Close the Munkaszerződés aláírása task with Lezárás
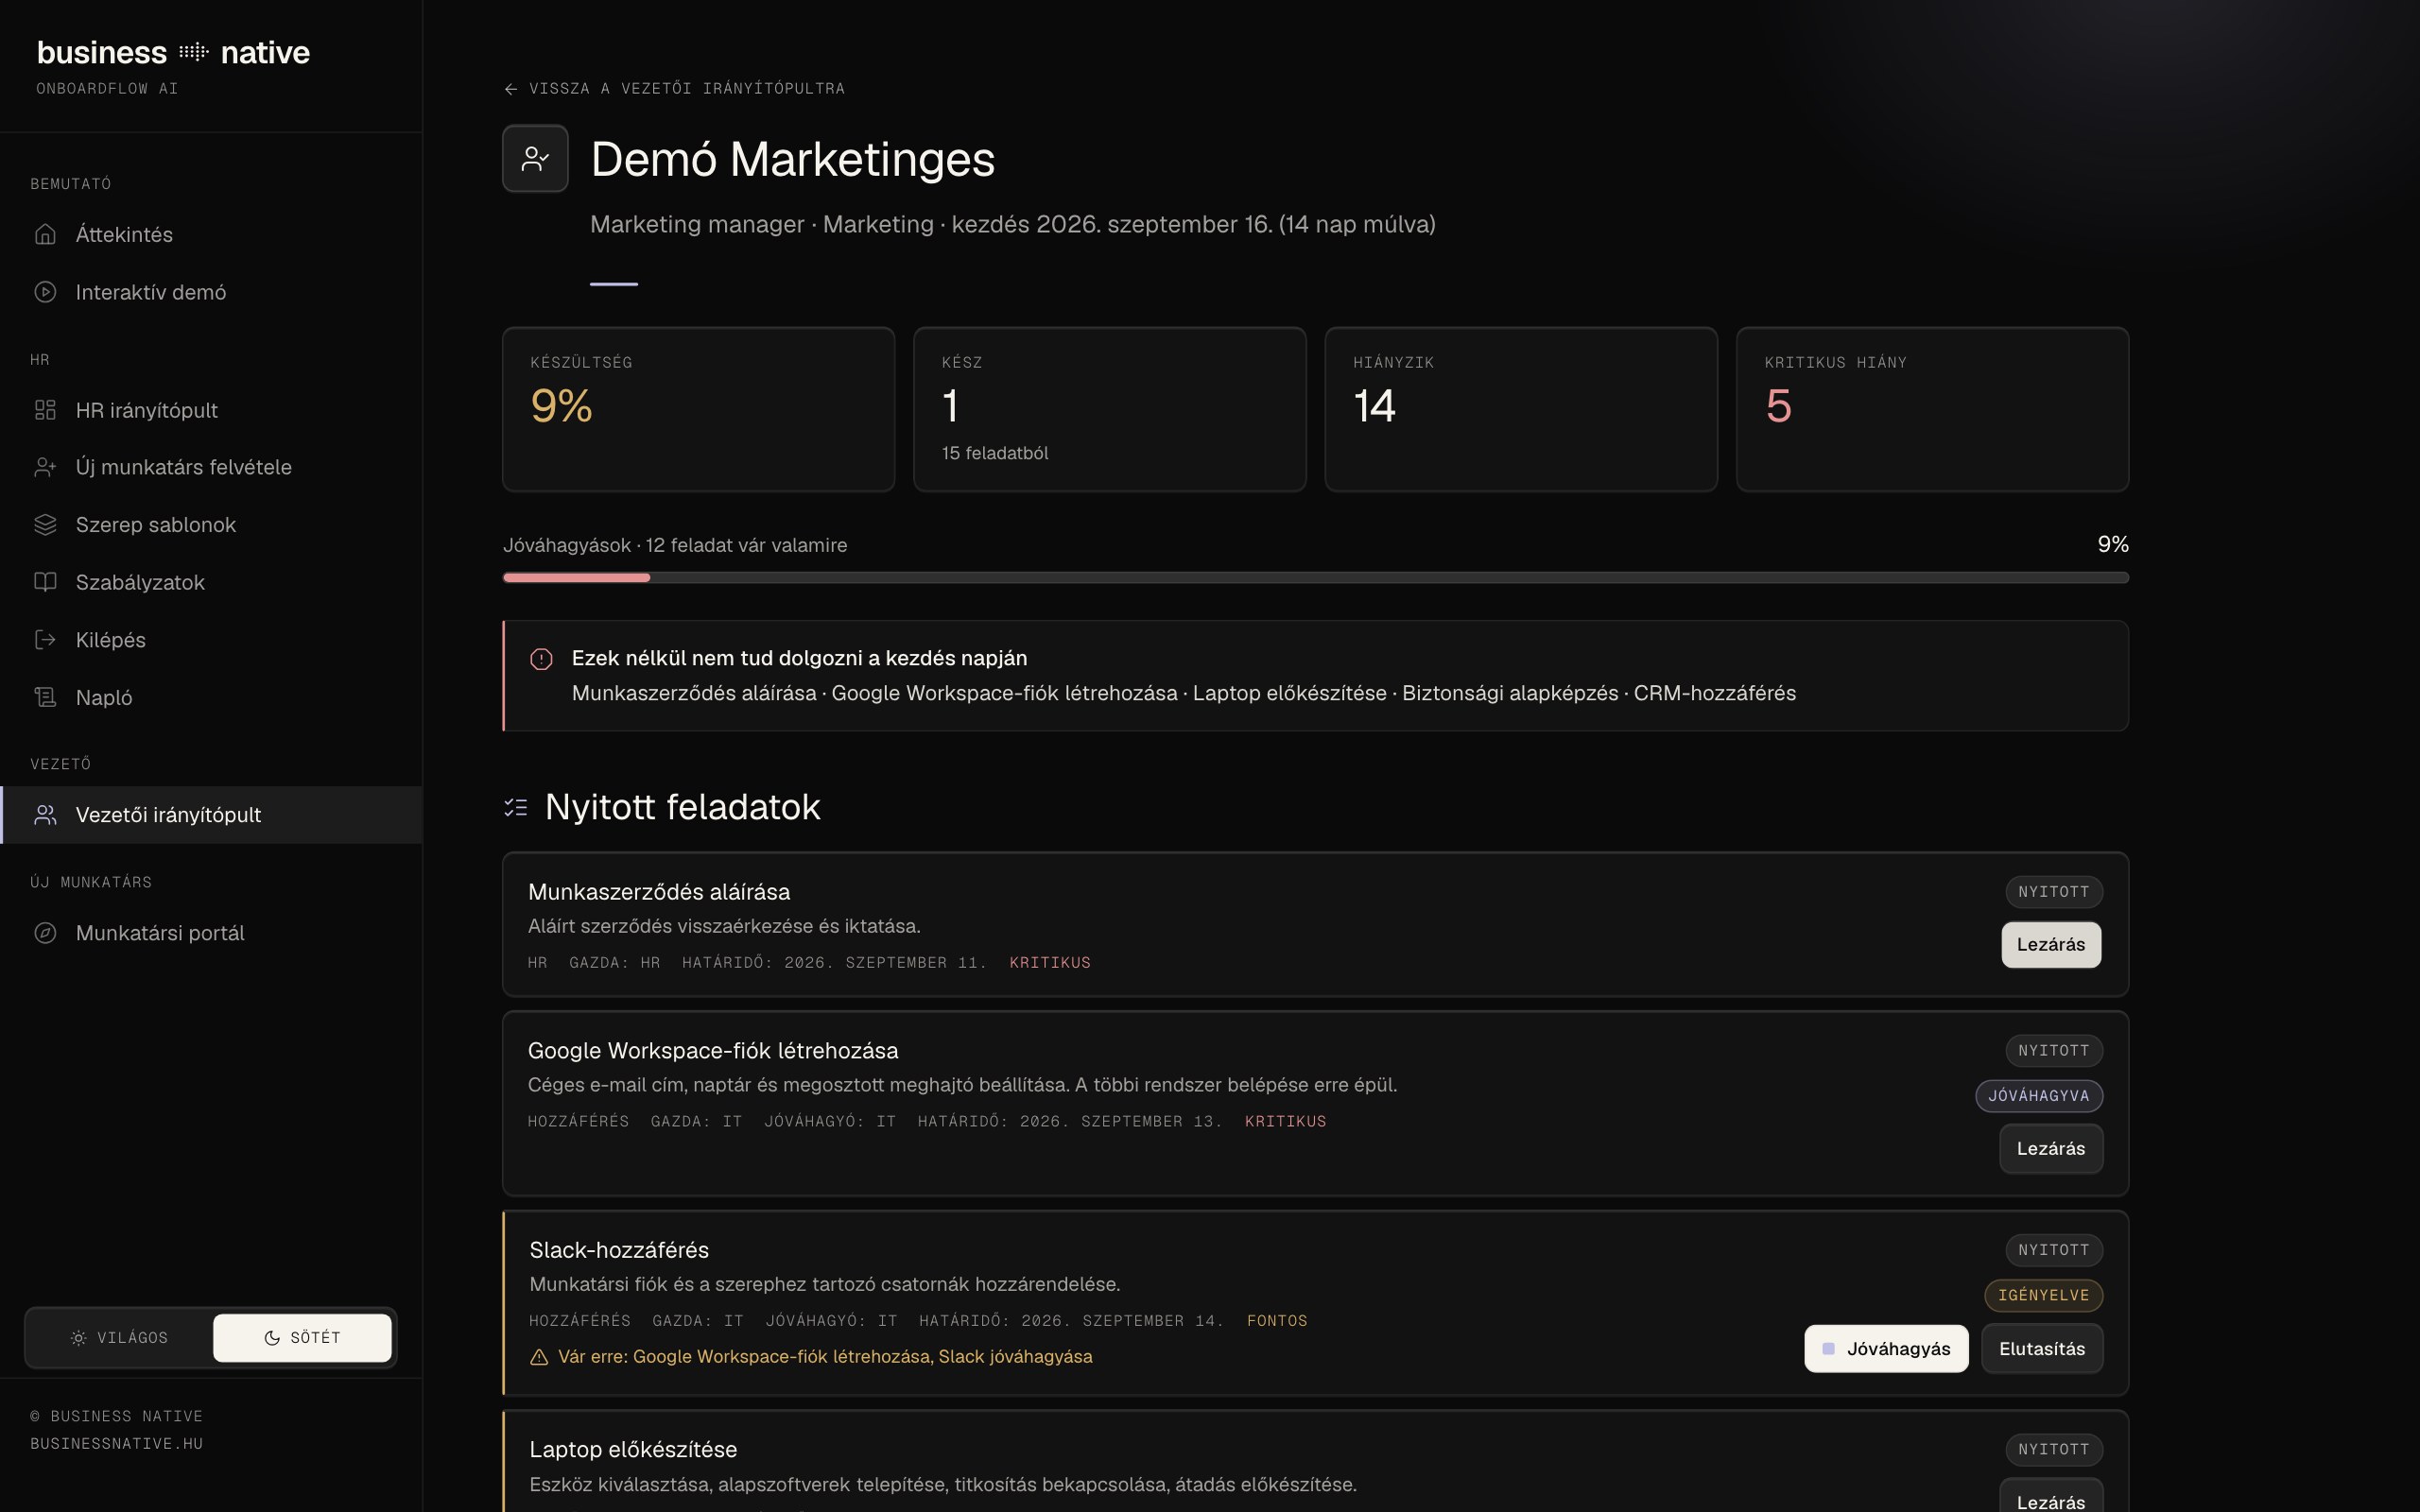Image resolution: width=2420 pixels, height=1512 pixels. [2051, 945]
